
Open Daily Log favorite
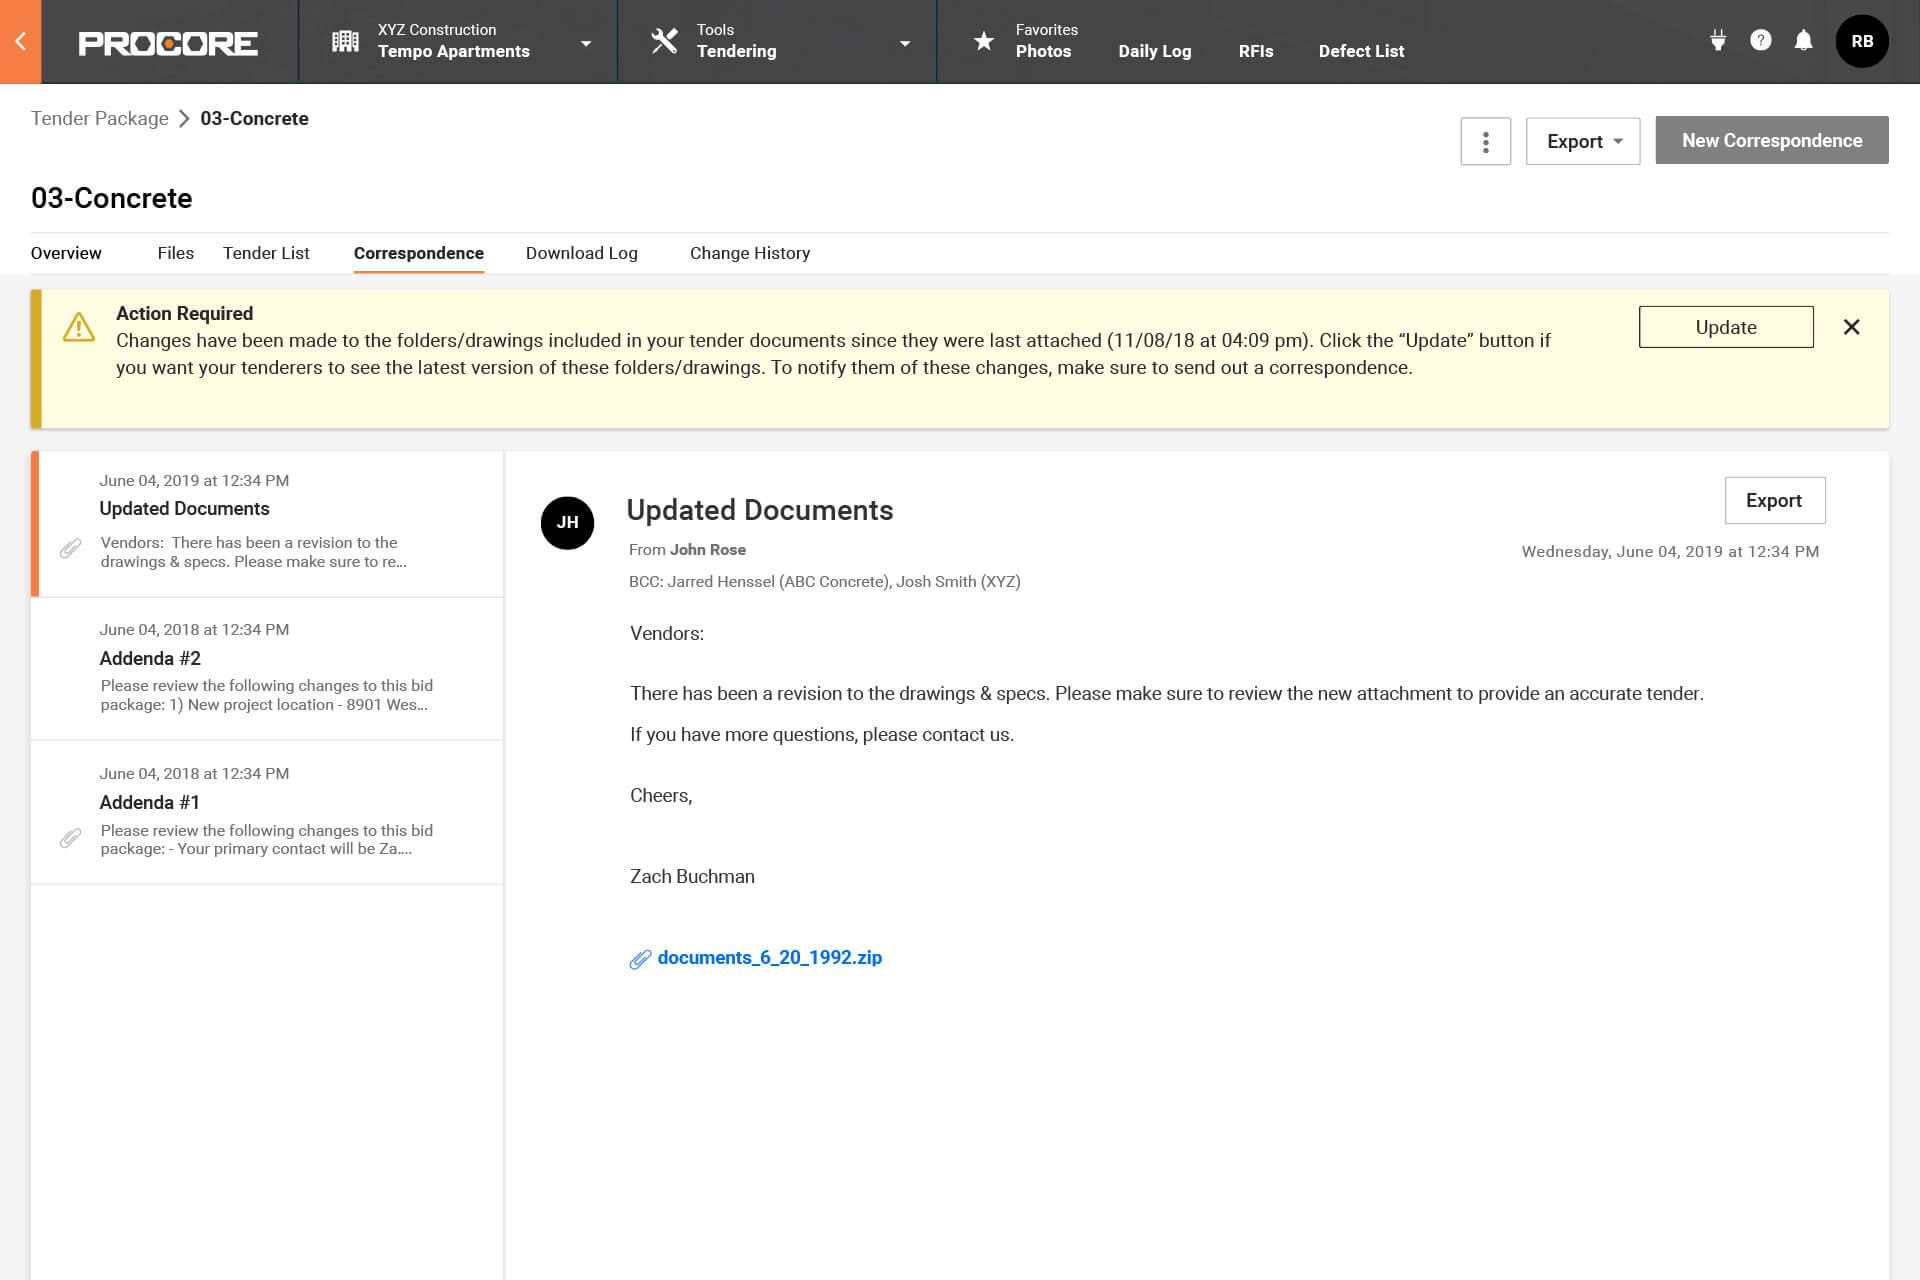coord(1154,51)
